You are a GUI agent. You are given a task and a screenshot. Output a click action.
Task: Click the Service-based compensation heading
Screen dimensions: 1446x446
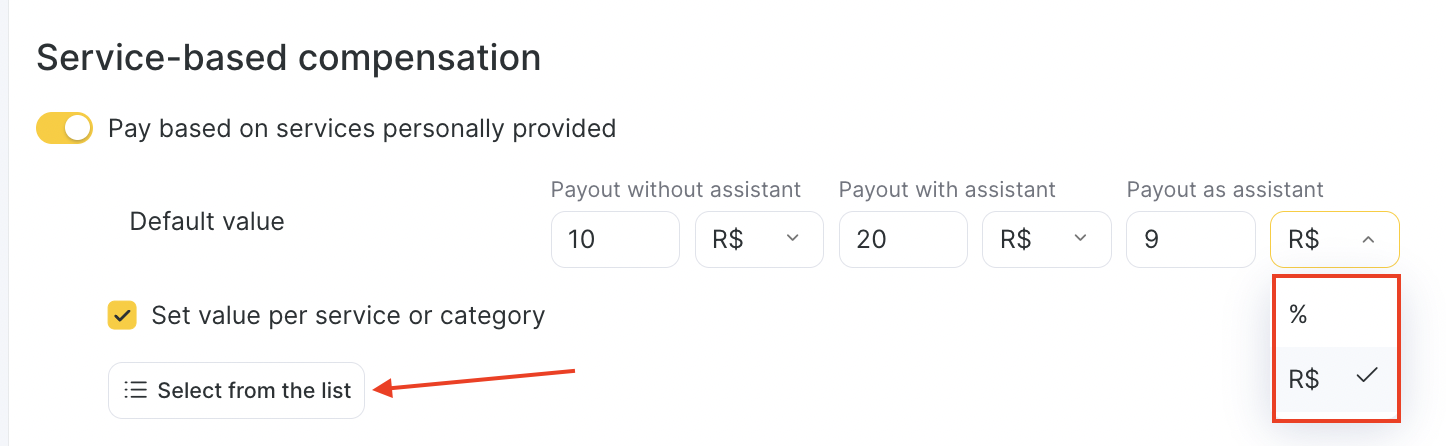coord(289,58)
